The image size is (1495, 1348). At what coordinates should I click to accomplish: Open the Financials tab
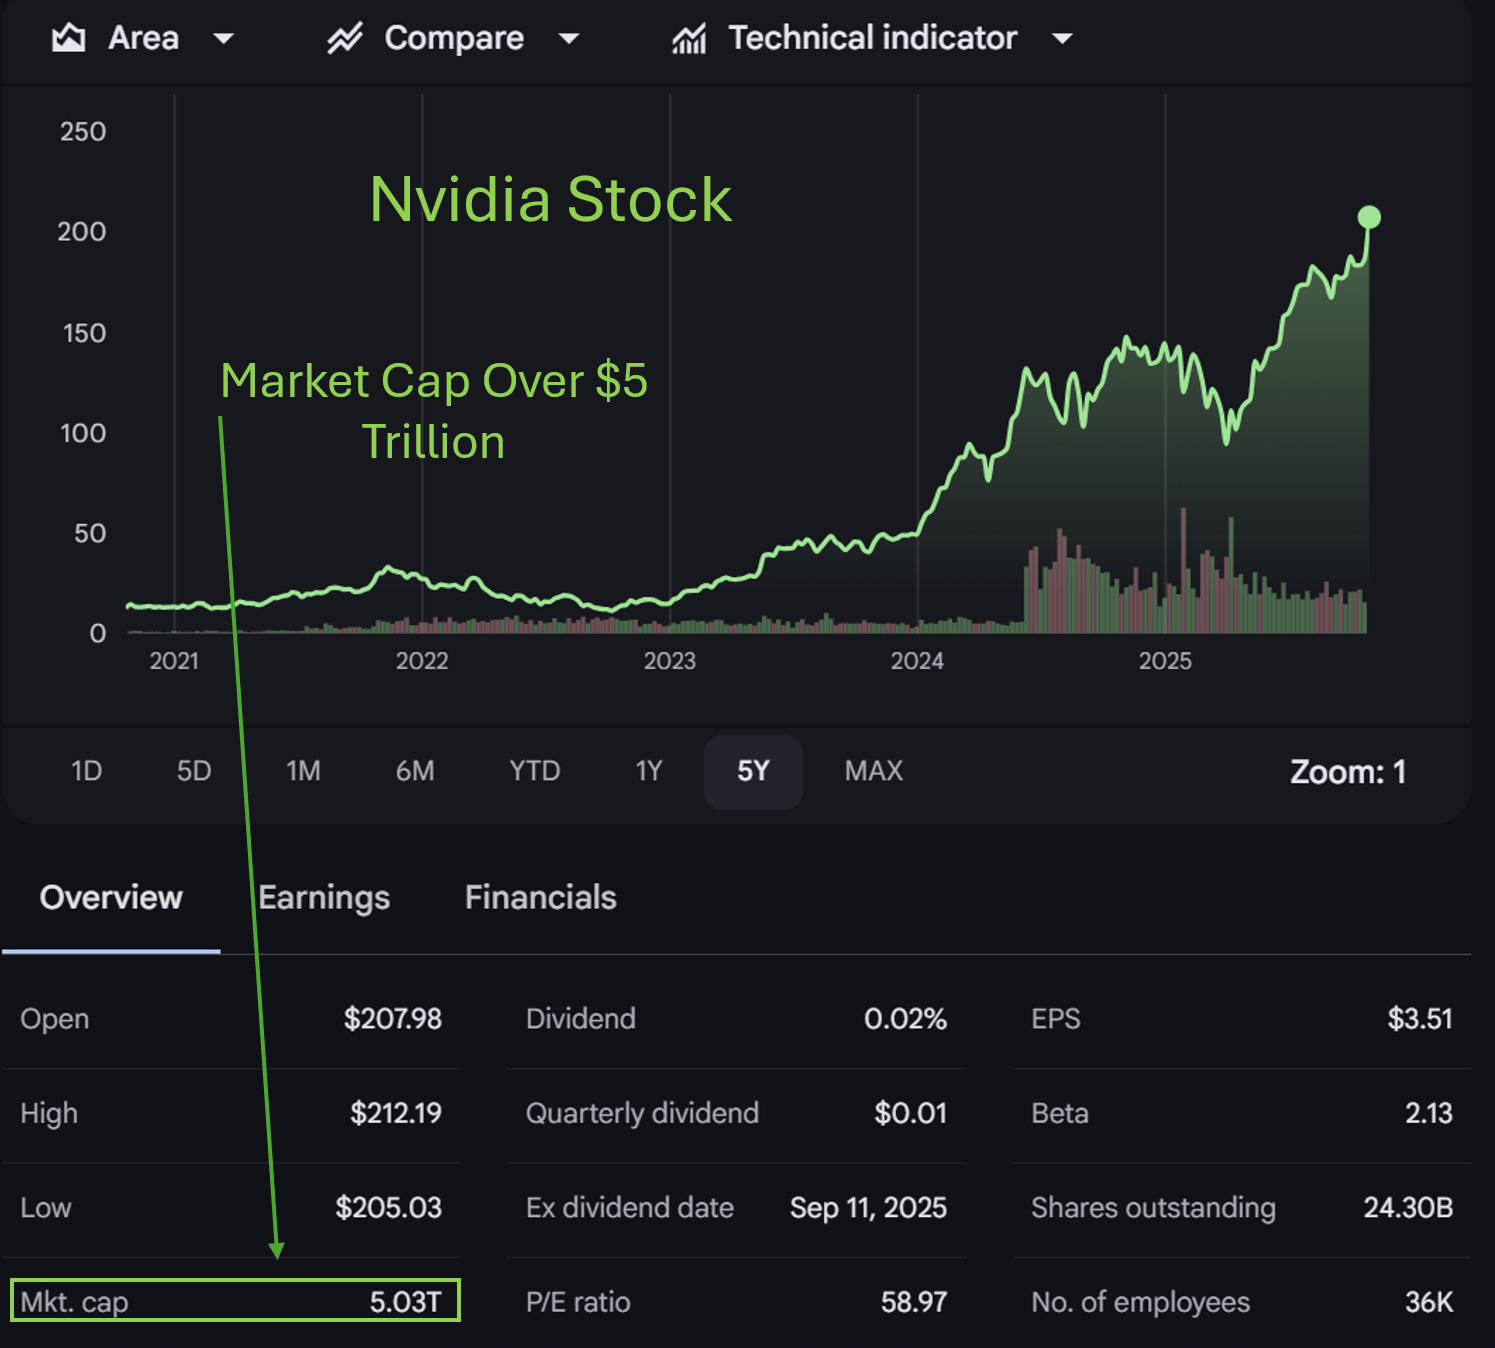pos(541,898)
